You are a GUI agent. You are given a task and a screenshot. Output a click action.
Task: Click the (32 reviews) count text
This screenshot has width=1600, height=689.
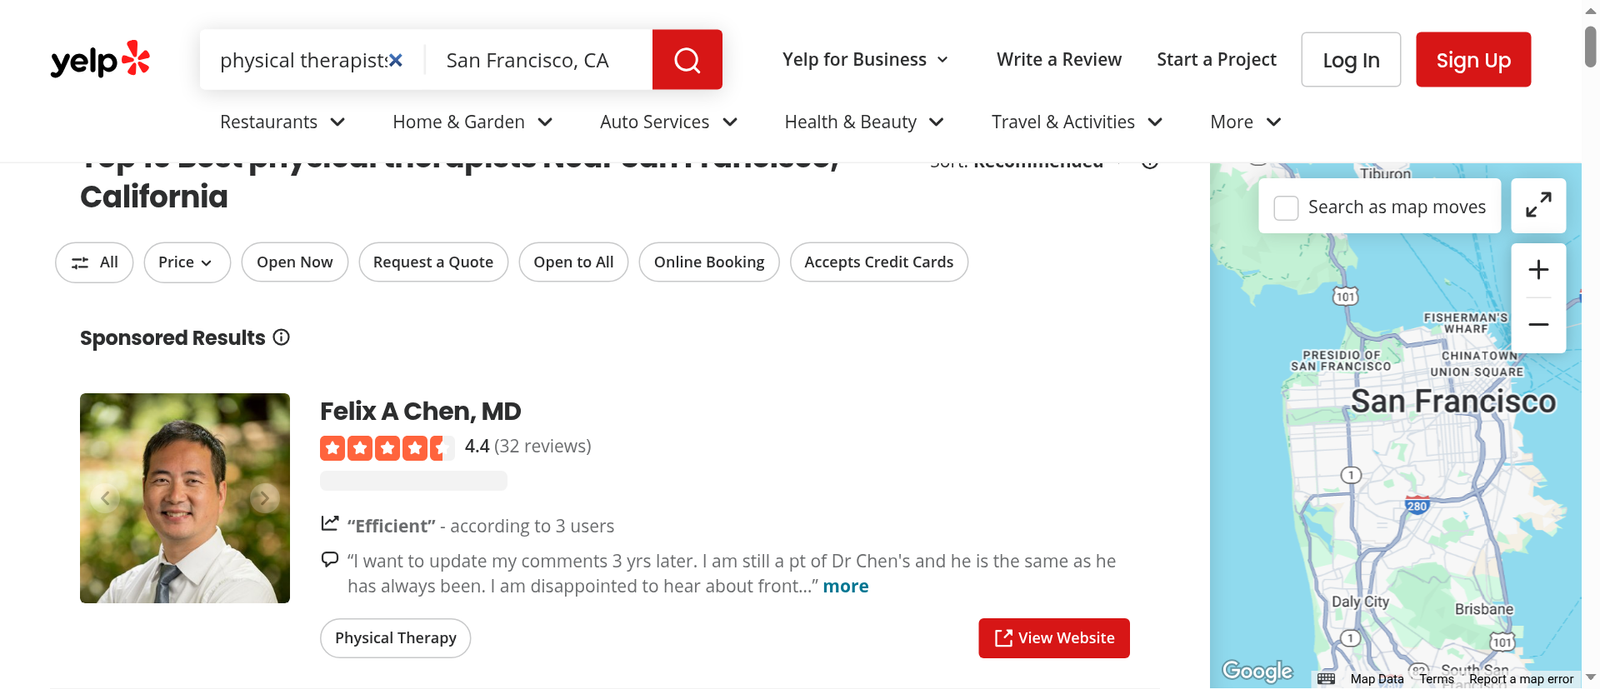542,446
